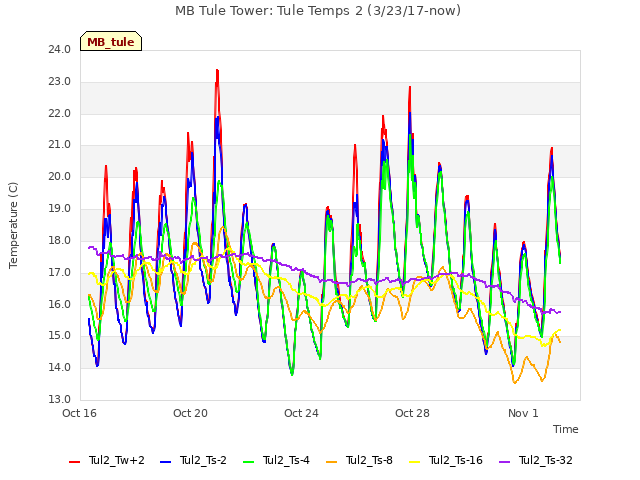Click the 16.0 y-axis tick label
Screen dimensions: 640x480
pyautogui.click(x=60, y=304)
